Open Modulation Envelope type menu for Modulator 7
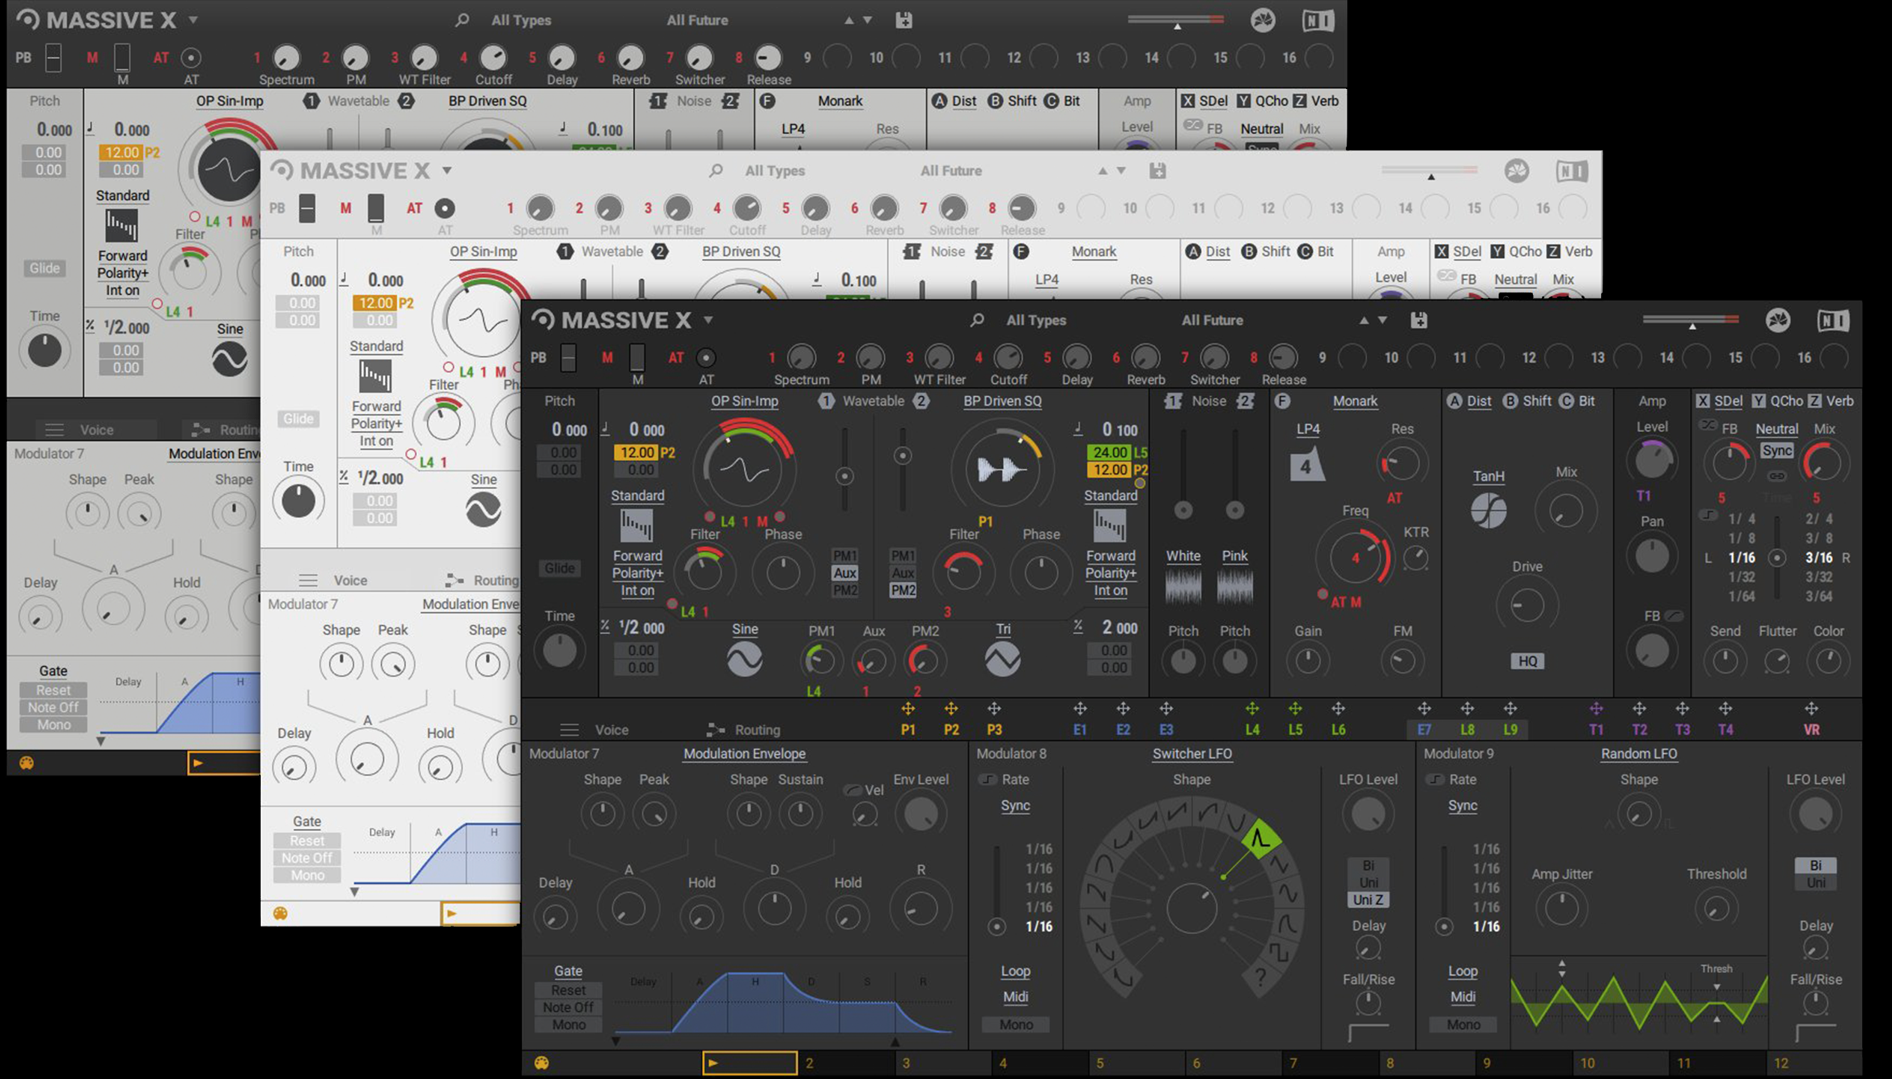This screenshot has height=1079, width=1892. (x=744, y=754)
